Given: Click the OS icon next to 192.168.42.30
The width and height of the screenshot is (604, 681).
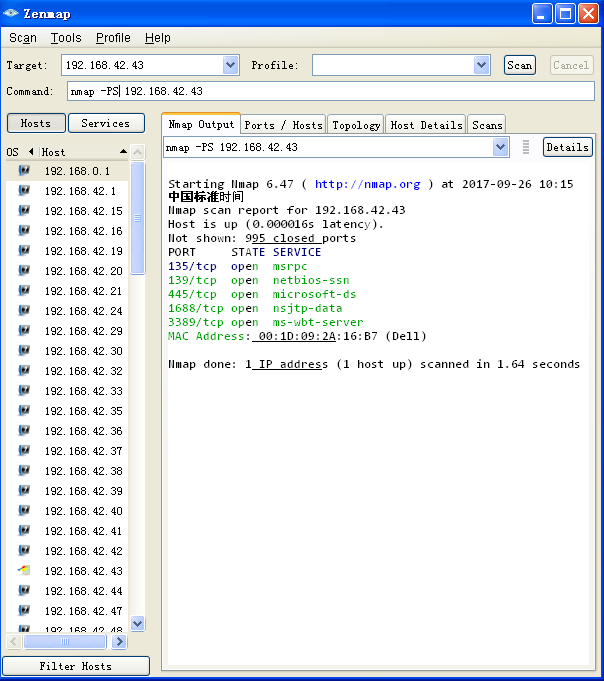Looking at the screenshot, I should (24, 350).
